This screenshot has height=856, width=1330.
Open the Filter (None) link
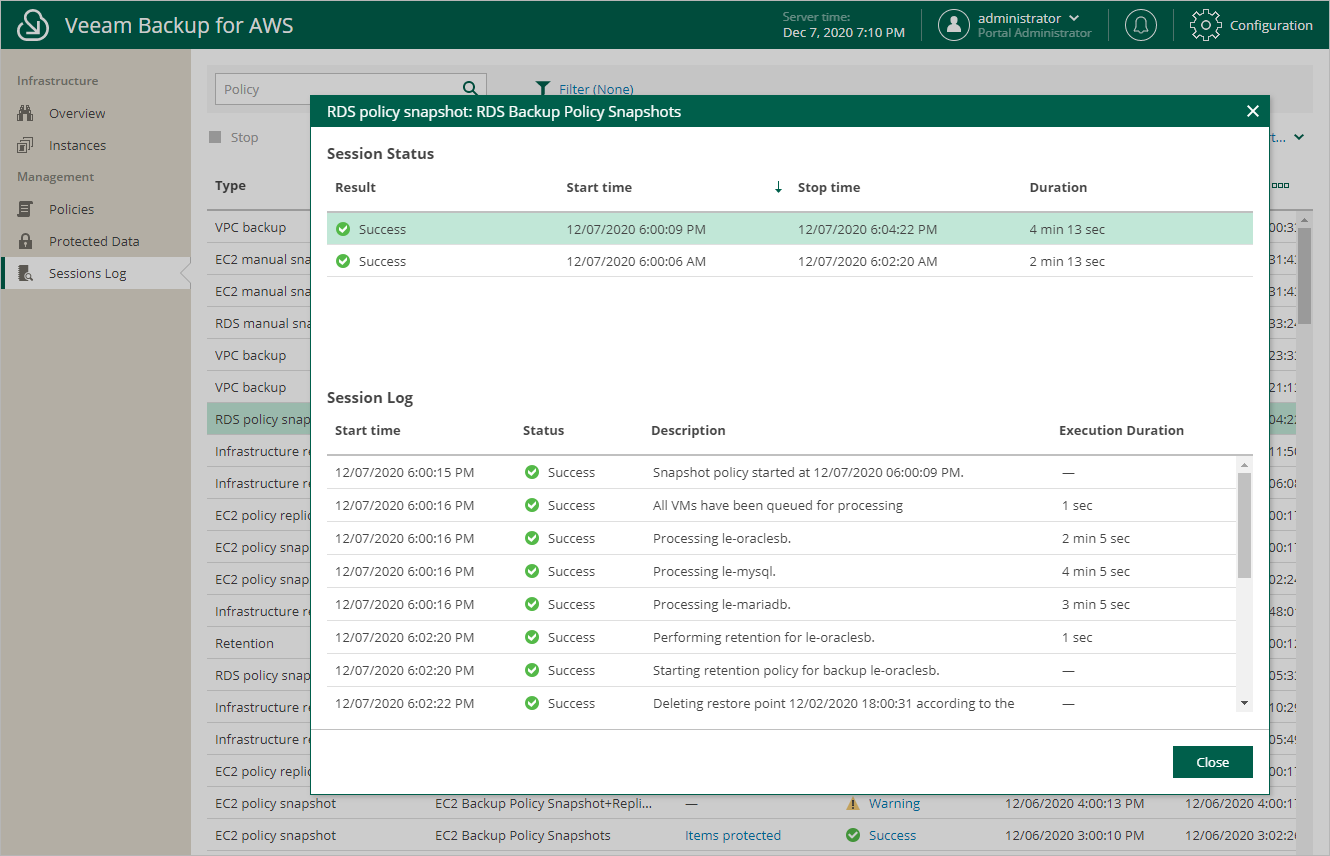click(596, 89)
